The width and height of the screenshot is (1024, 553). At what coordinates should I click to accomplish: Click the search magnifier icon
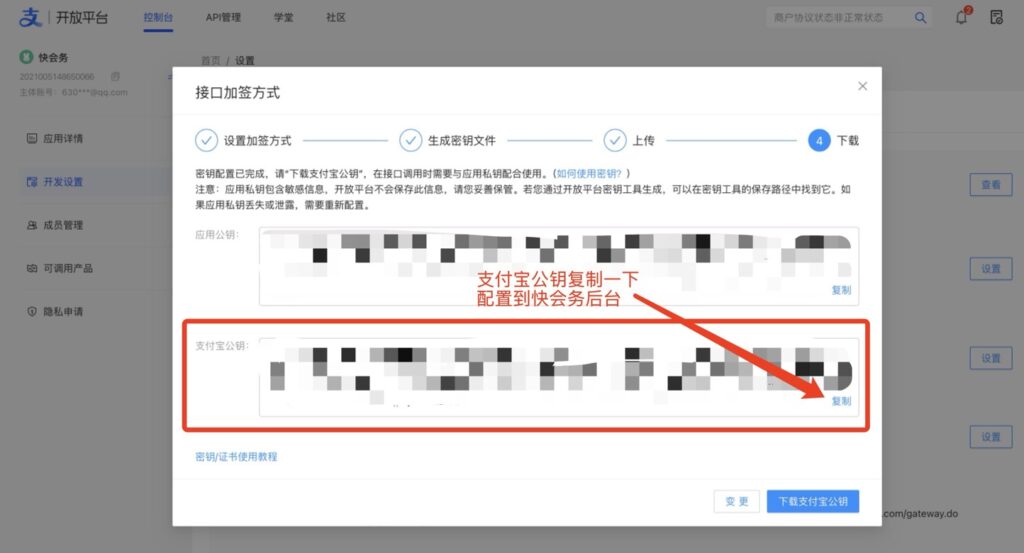tap(920, 18)
